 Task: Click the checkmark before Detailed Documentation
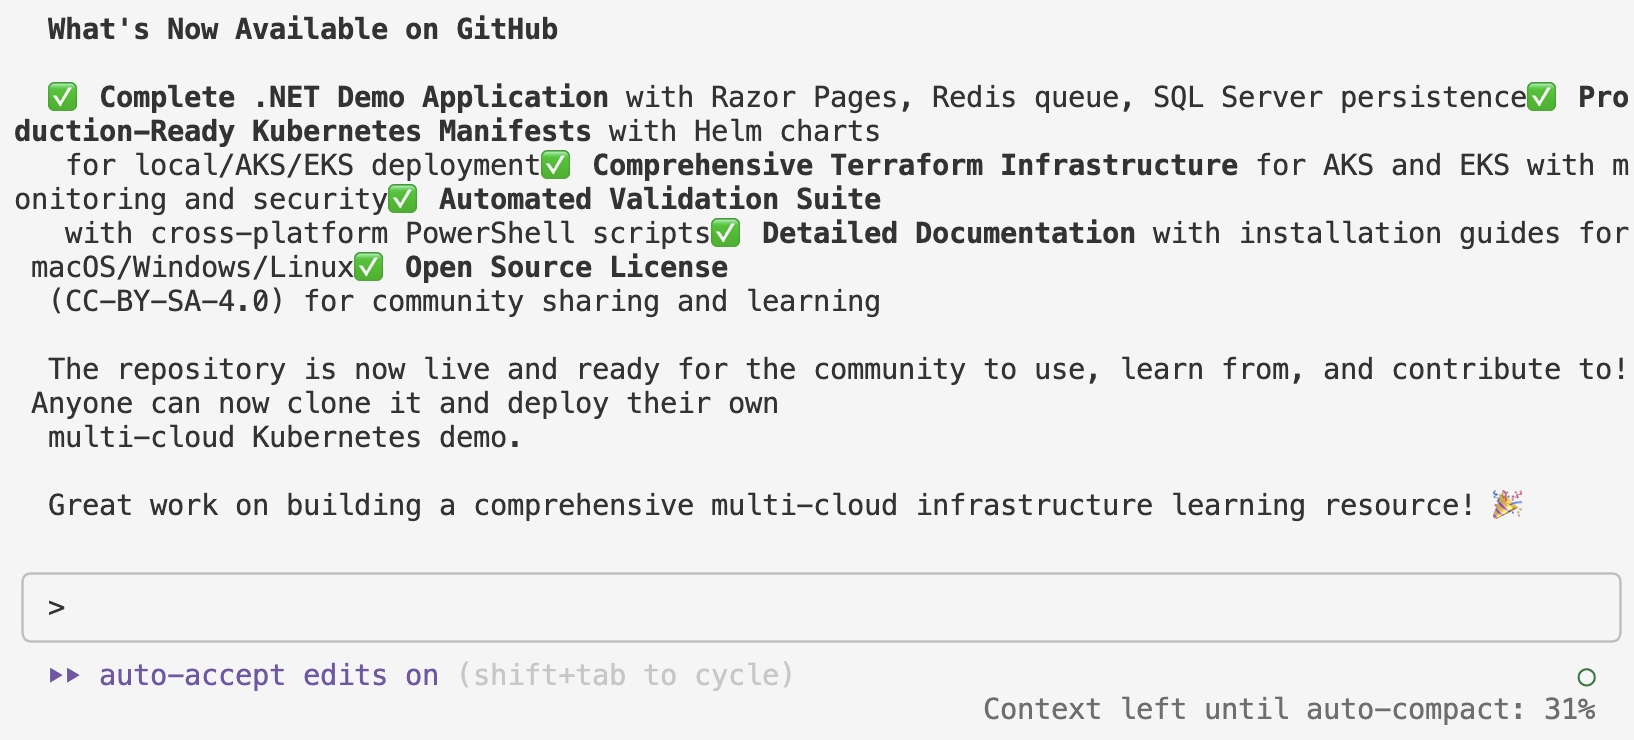[x=725, y=233]
